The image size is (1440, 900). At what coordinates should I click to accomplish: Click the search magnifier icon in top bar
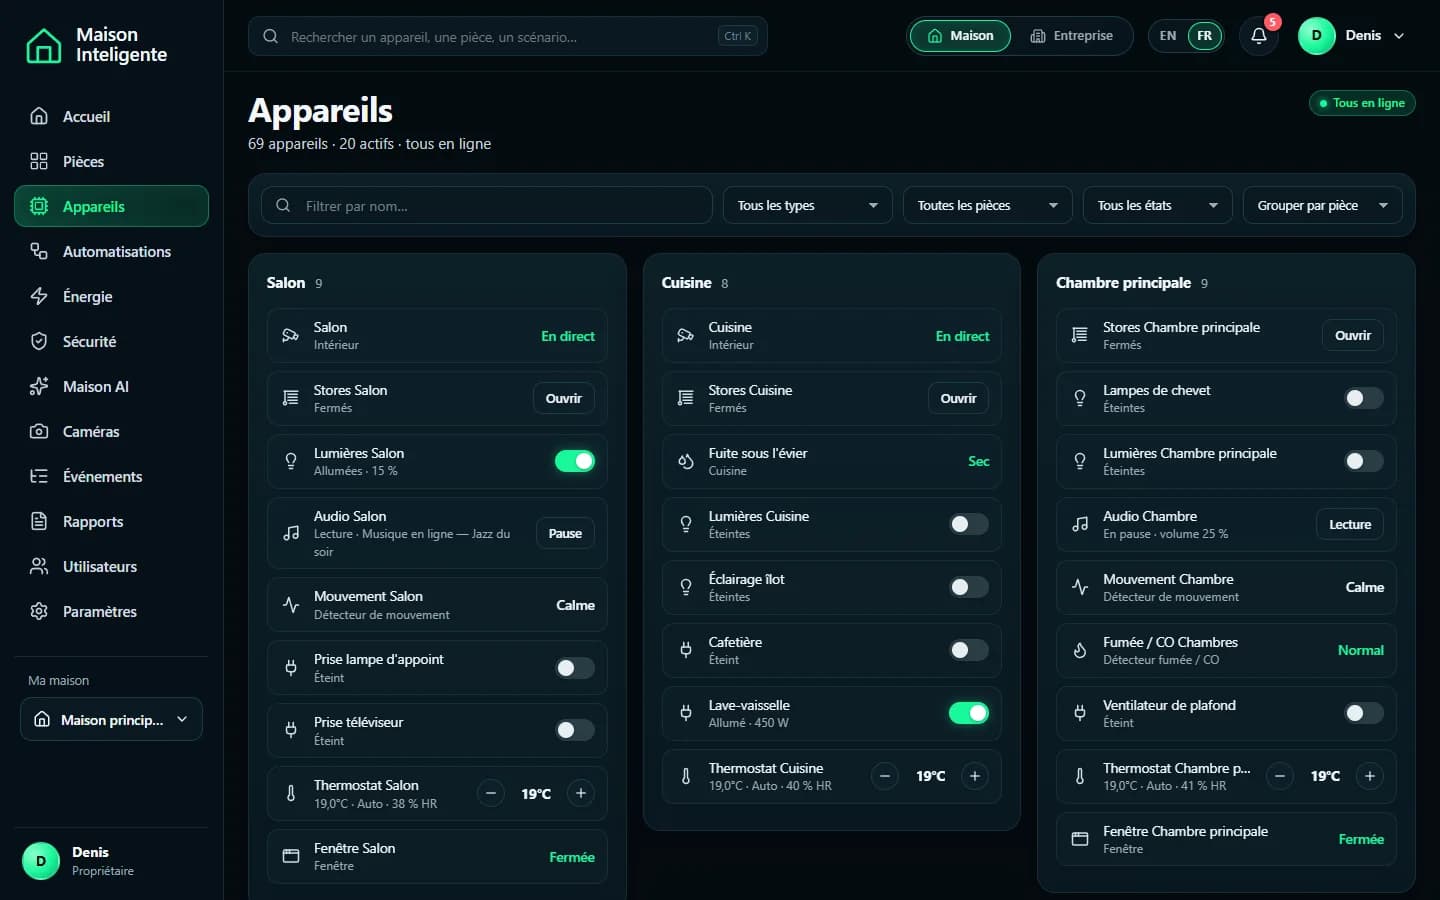pyautogui.click(x=270, y=36)
